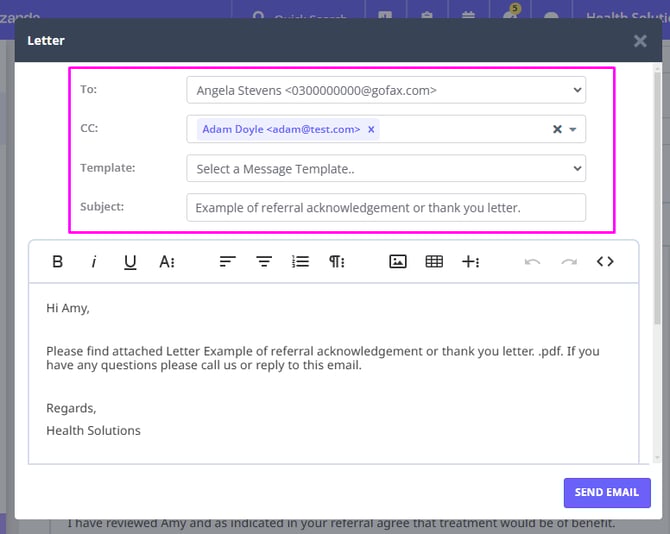Click the align left icon
670x534 pixels.
228,262
